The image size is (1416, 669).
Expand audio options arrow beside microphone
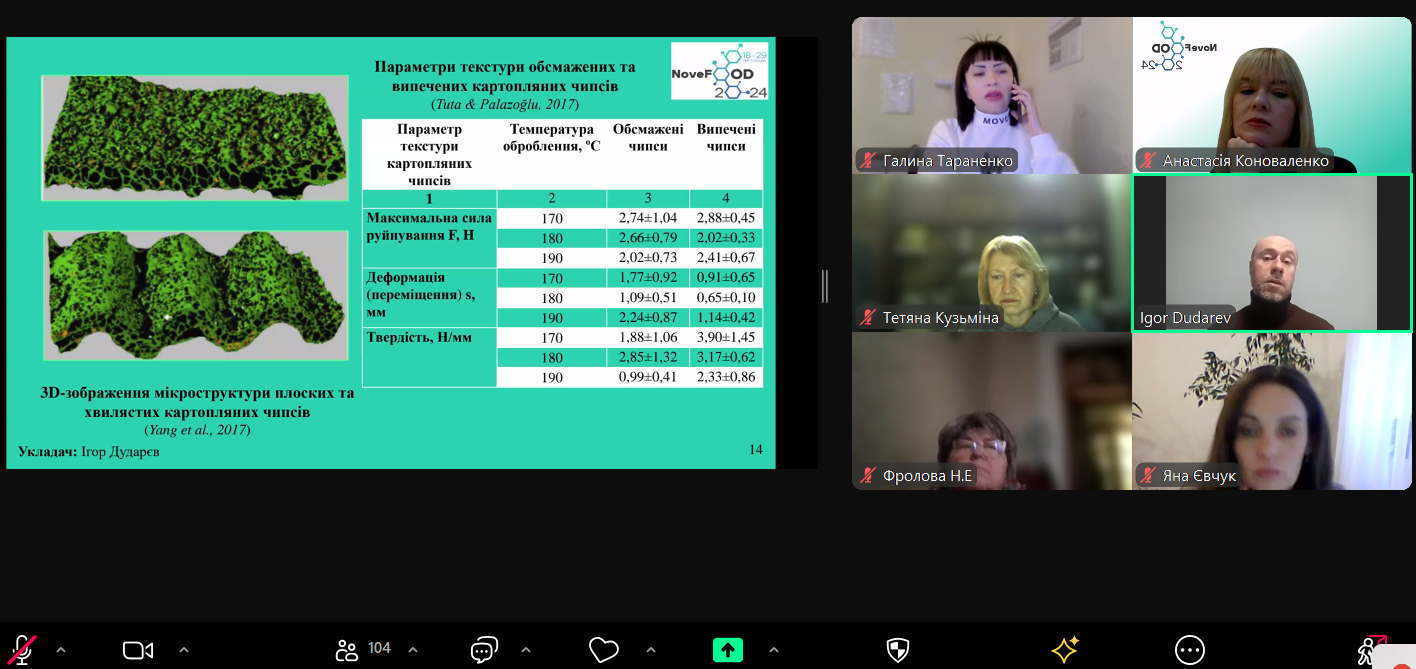click(x=61, y=650)
